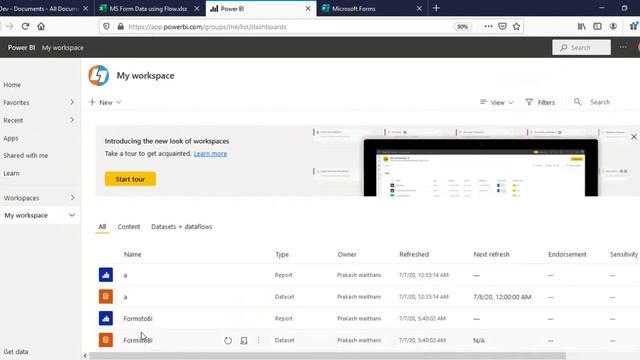Go to Home in the sidebar
The height and width of the screenshot is (360, 640).
[12, 85]
